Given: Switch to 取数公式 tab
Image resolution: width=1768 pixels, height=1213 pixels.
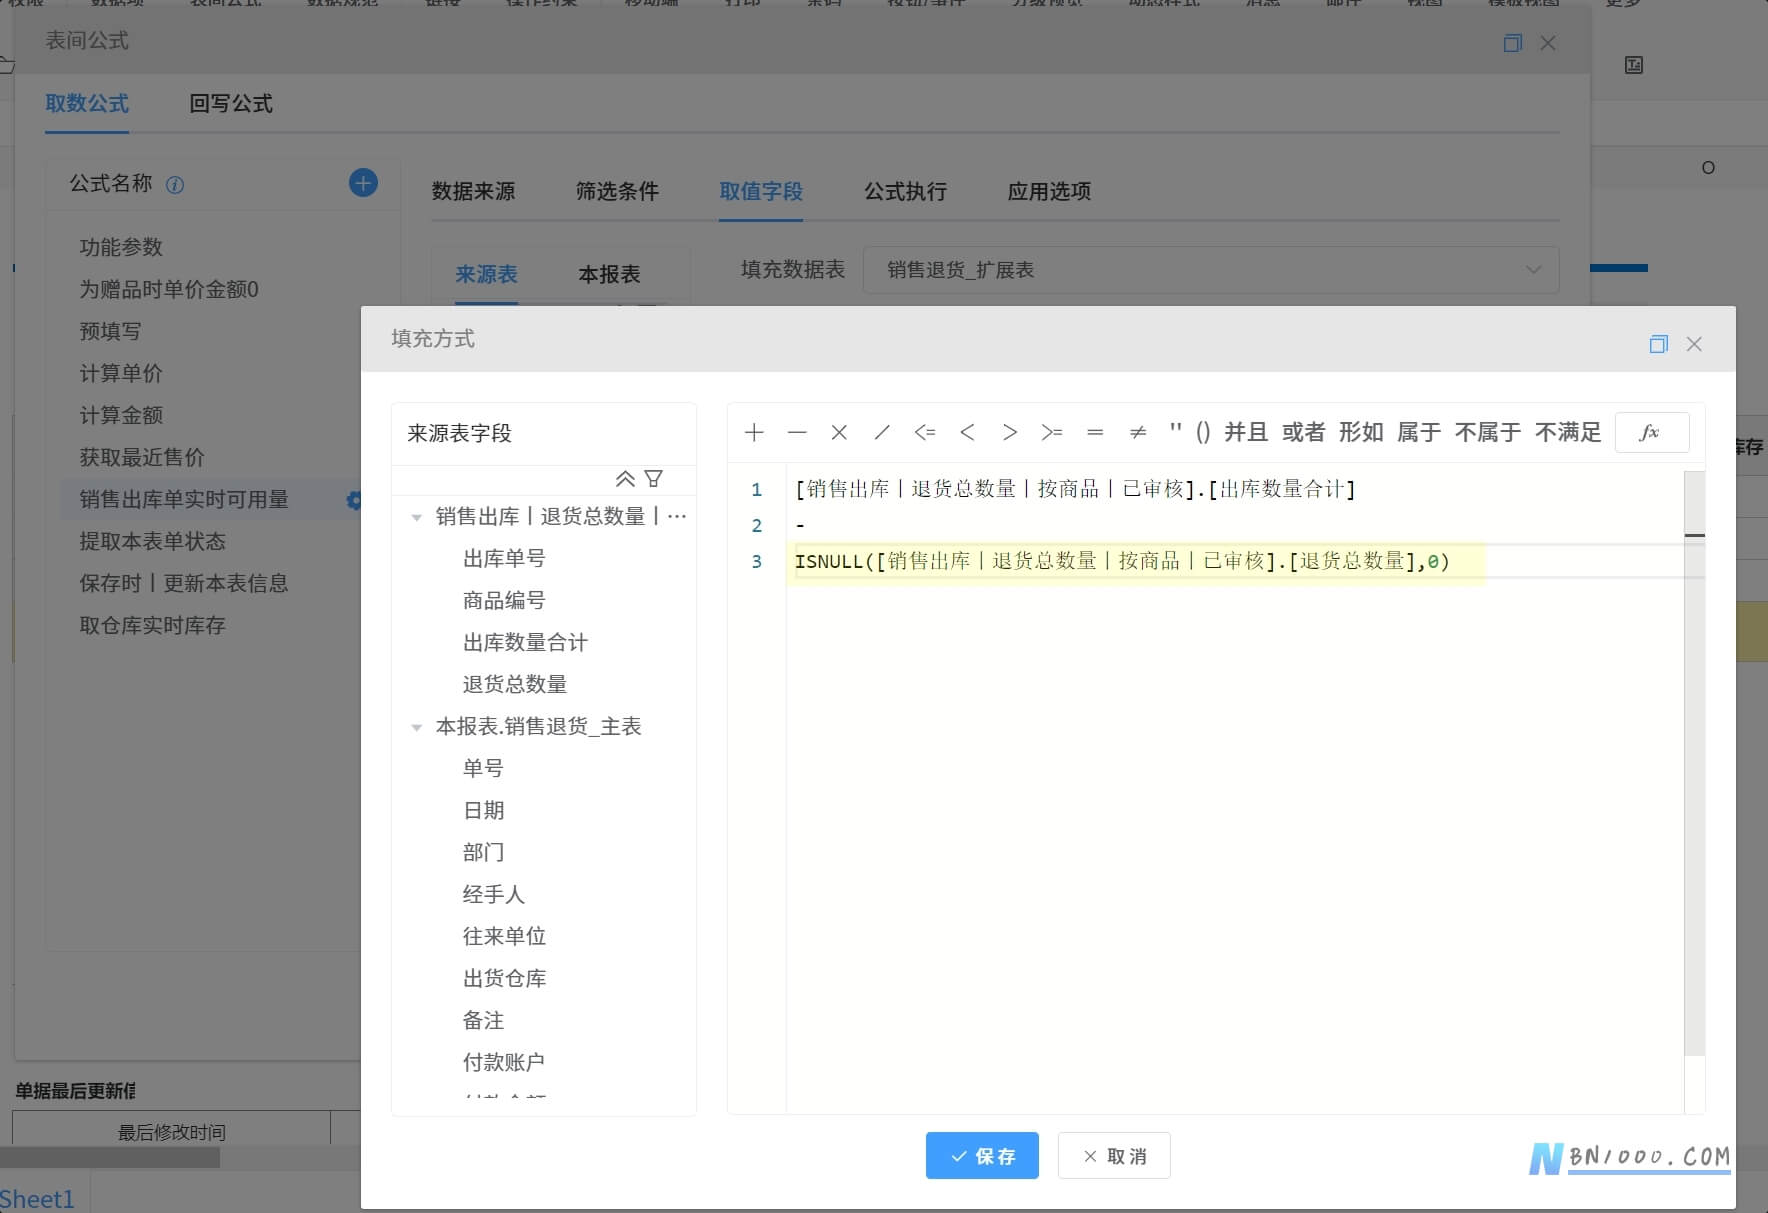Looking at the screenshot, I should (x=87, y=103).
